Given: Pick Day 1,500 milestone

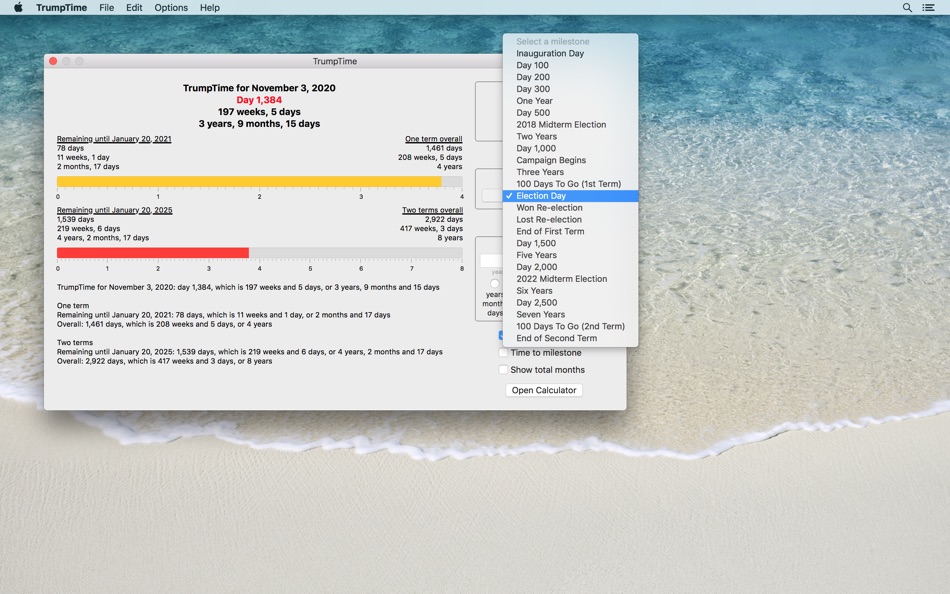Looking at the screenshot, I should (x=570, y=243).
